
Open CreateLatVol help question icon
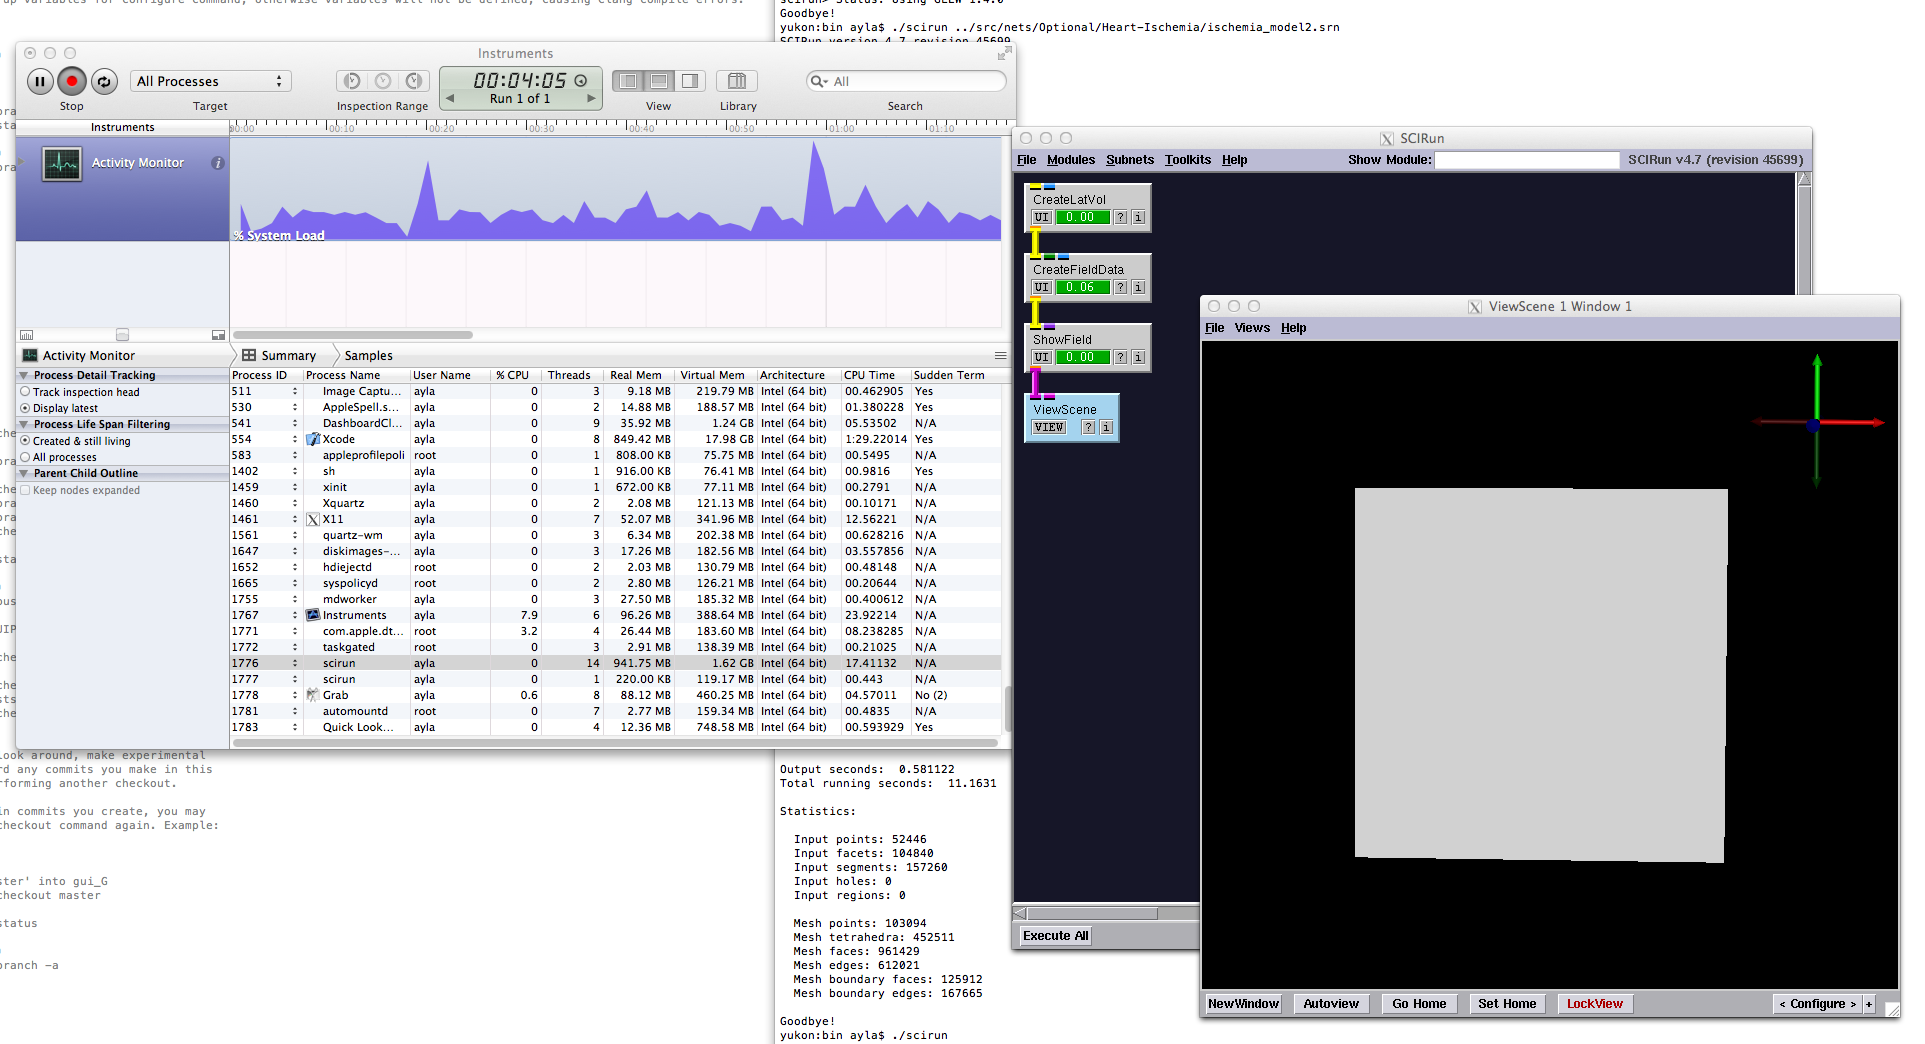(x=1121, y=217)
